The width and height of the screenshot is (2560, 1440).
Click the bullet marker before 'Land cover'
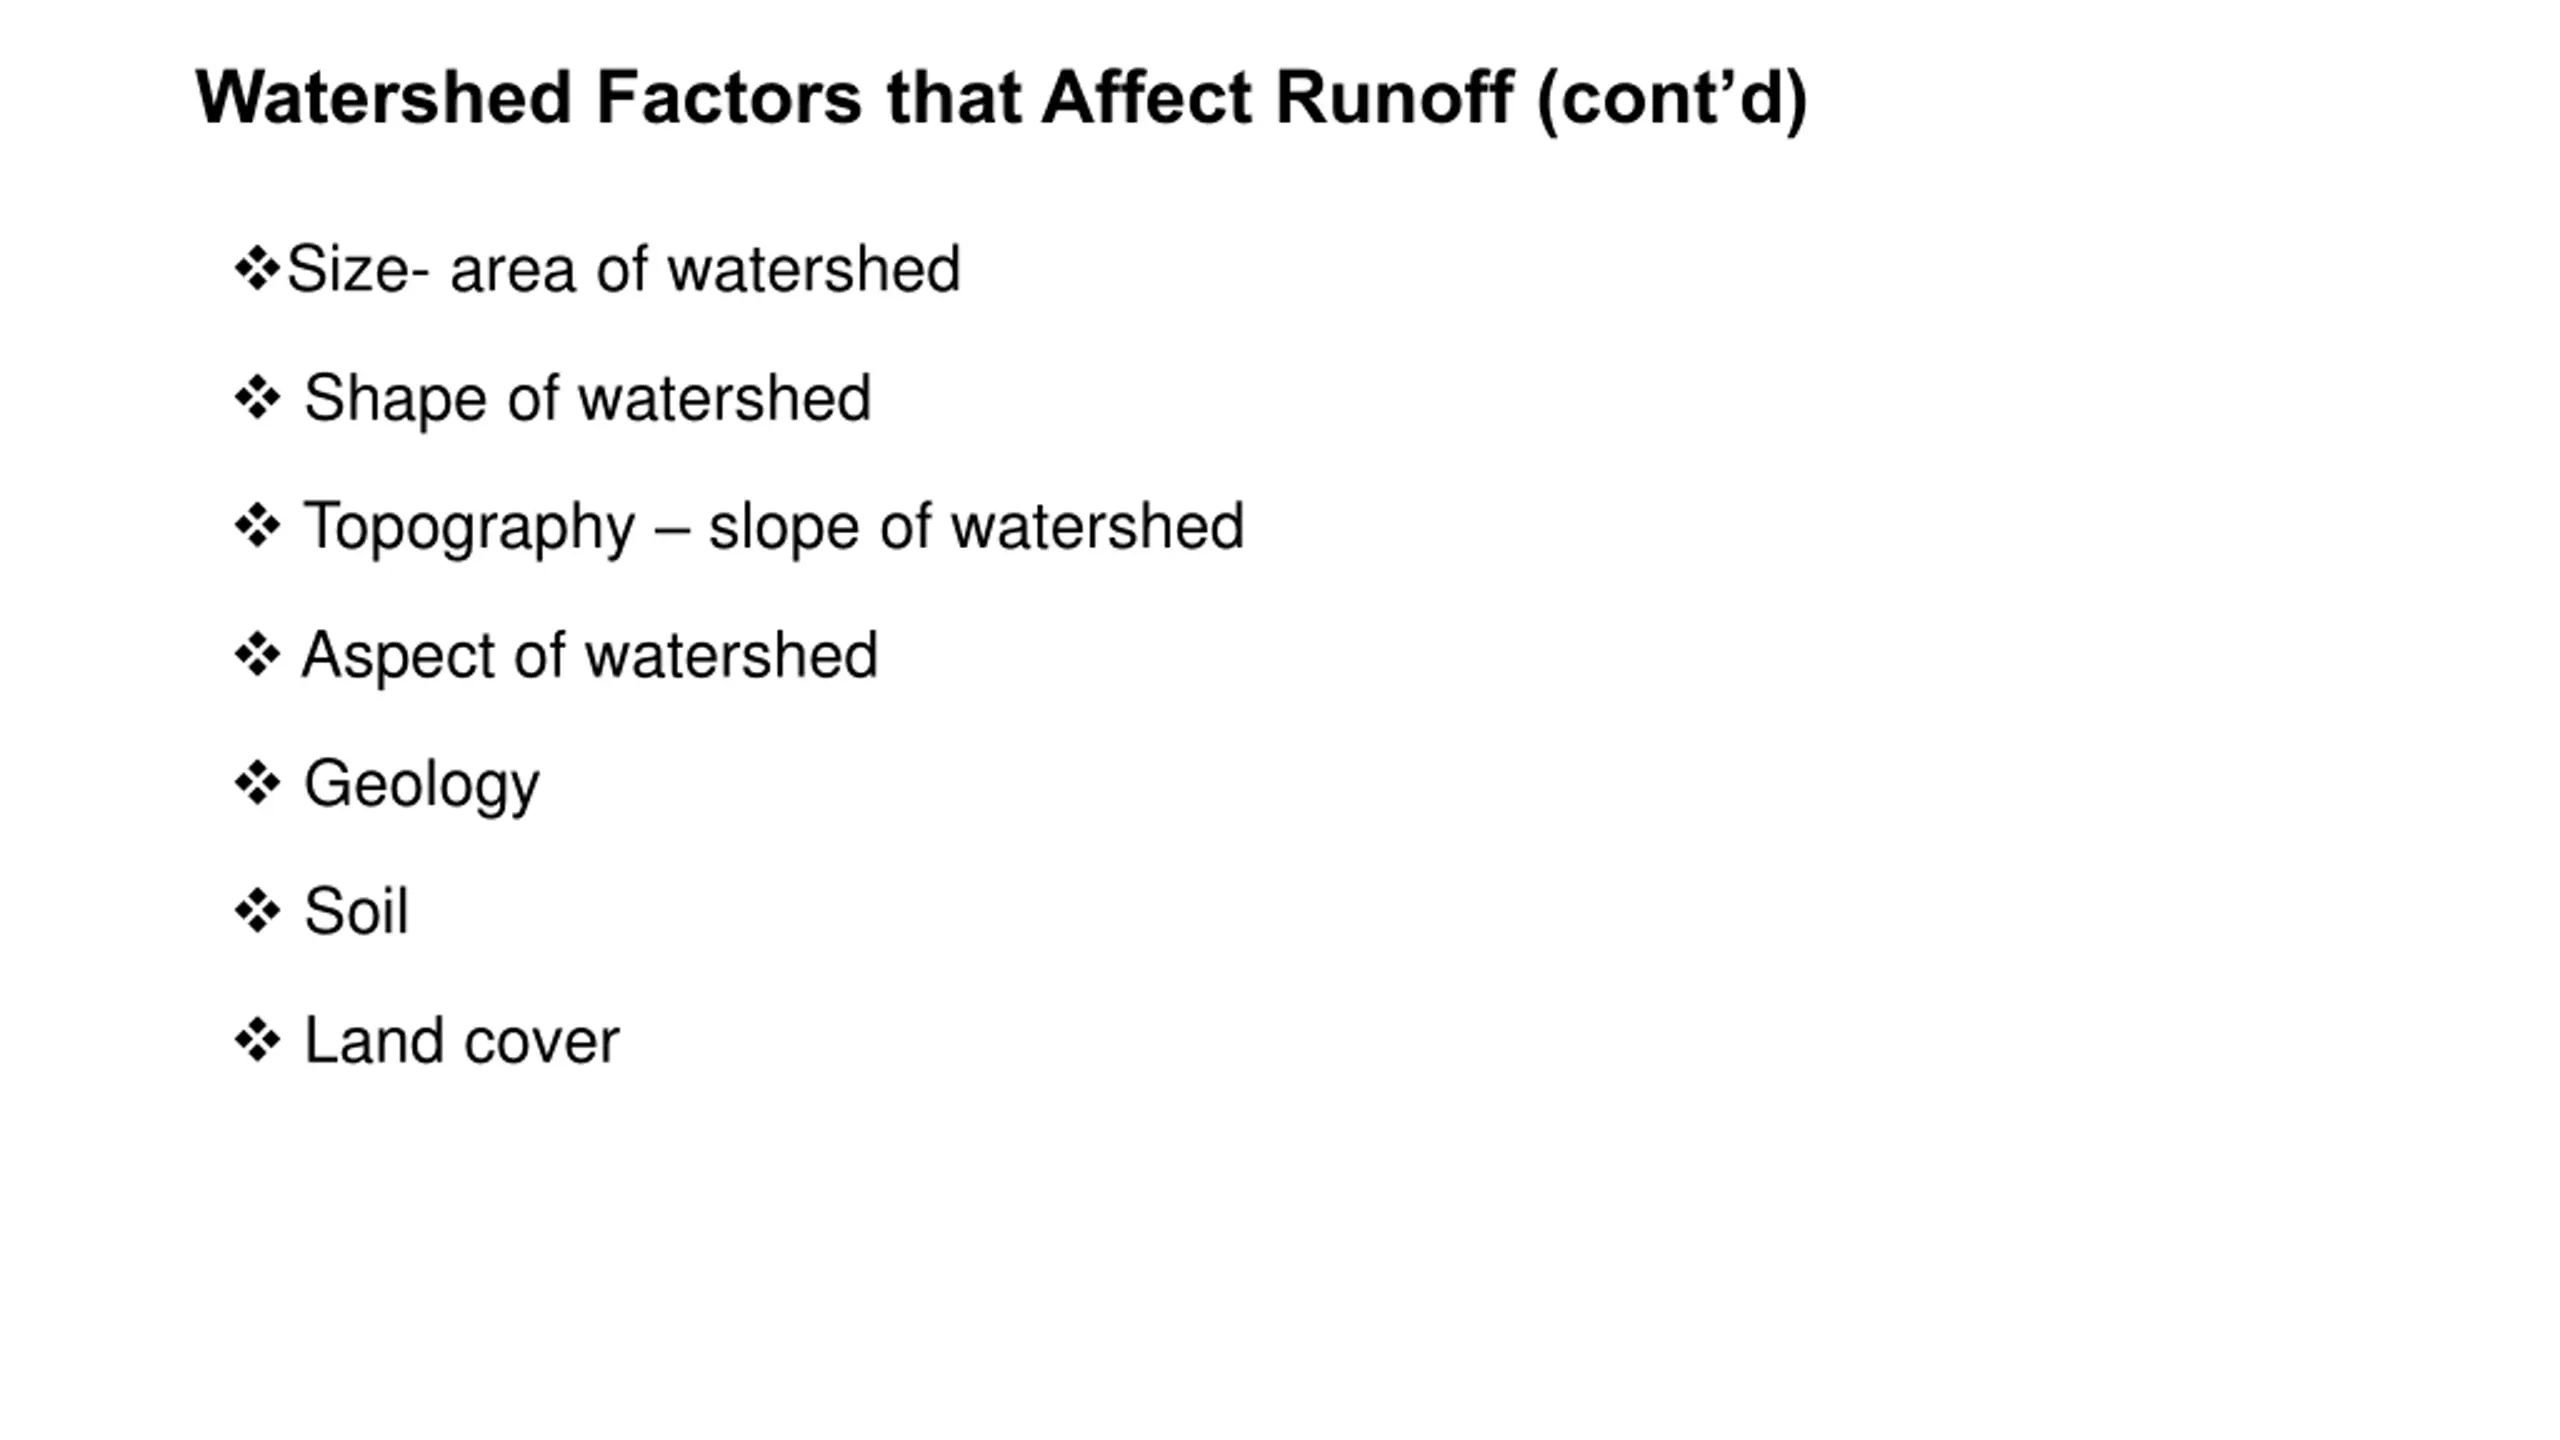click(x=257, y=1040)
